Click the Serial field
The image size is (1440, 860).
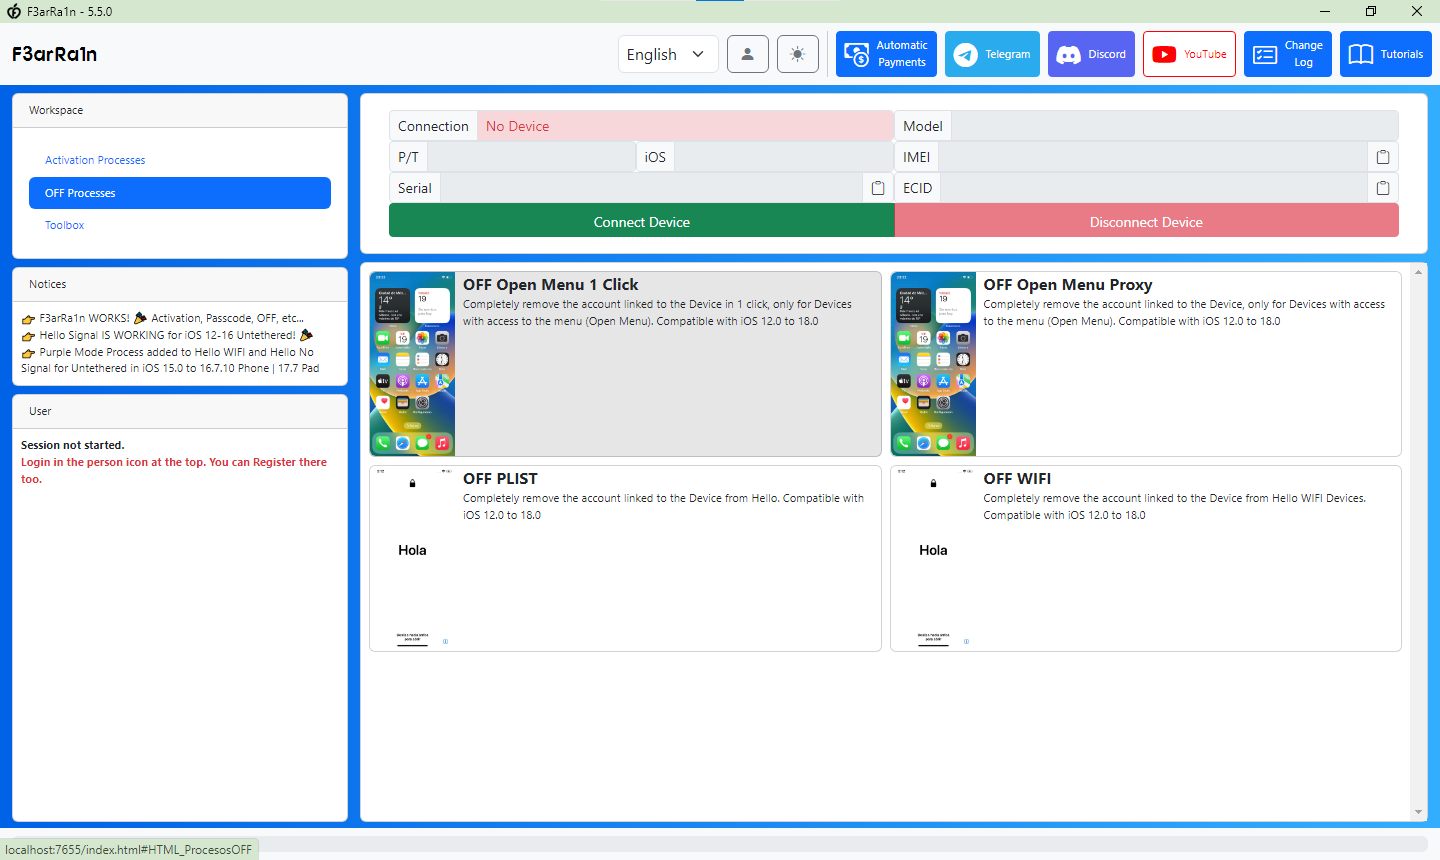coord(651,188)
